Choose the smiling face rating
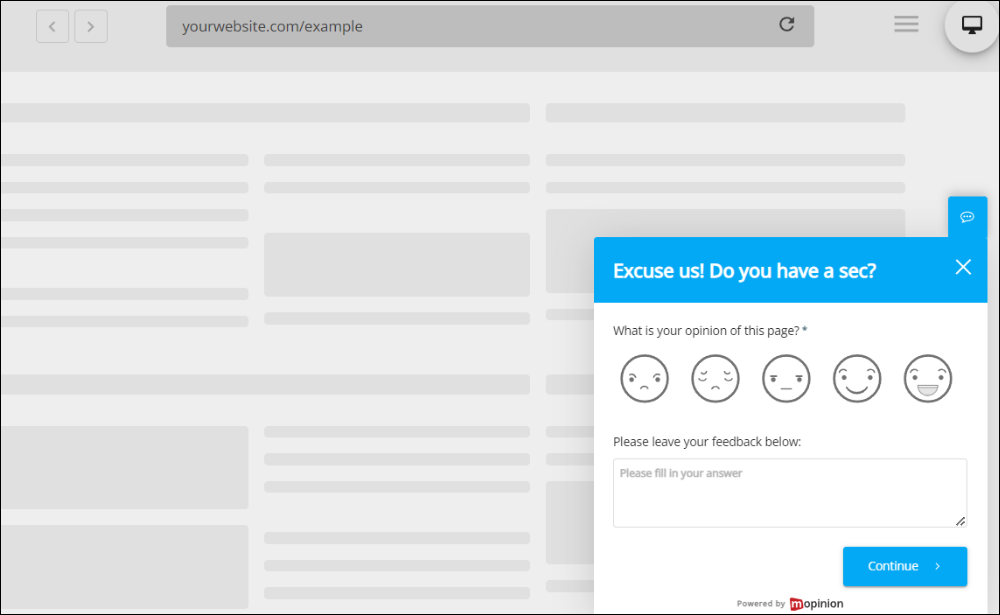This screenshot has width=1000, height=615. [x=857, y=378]
